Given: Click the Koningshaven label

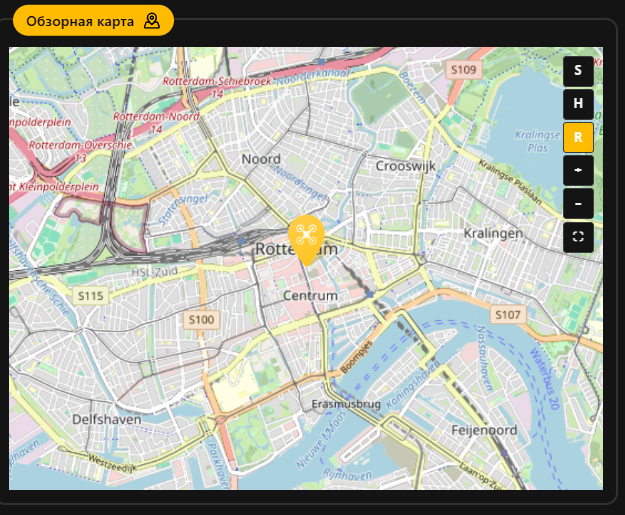Looking at the screenshot, I should tap(413, 384).
